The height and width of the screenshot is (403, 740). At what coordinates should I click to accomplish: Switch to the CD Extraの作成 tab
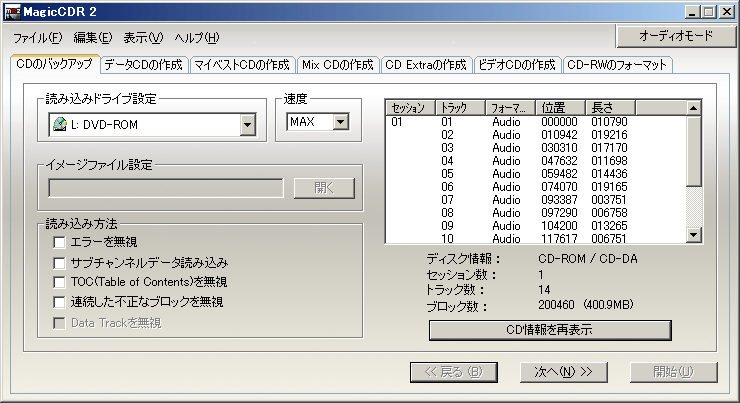[x=426, y=65]
